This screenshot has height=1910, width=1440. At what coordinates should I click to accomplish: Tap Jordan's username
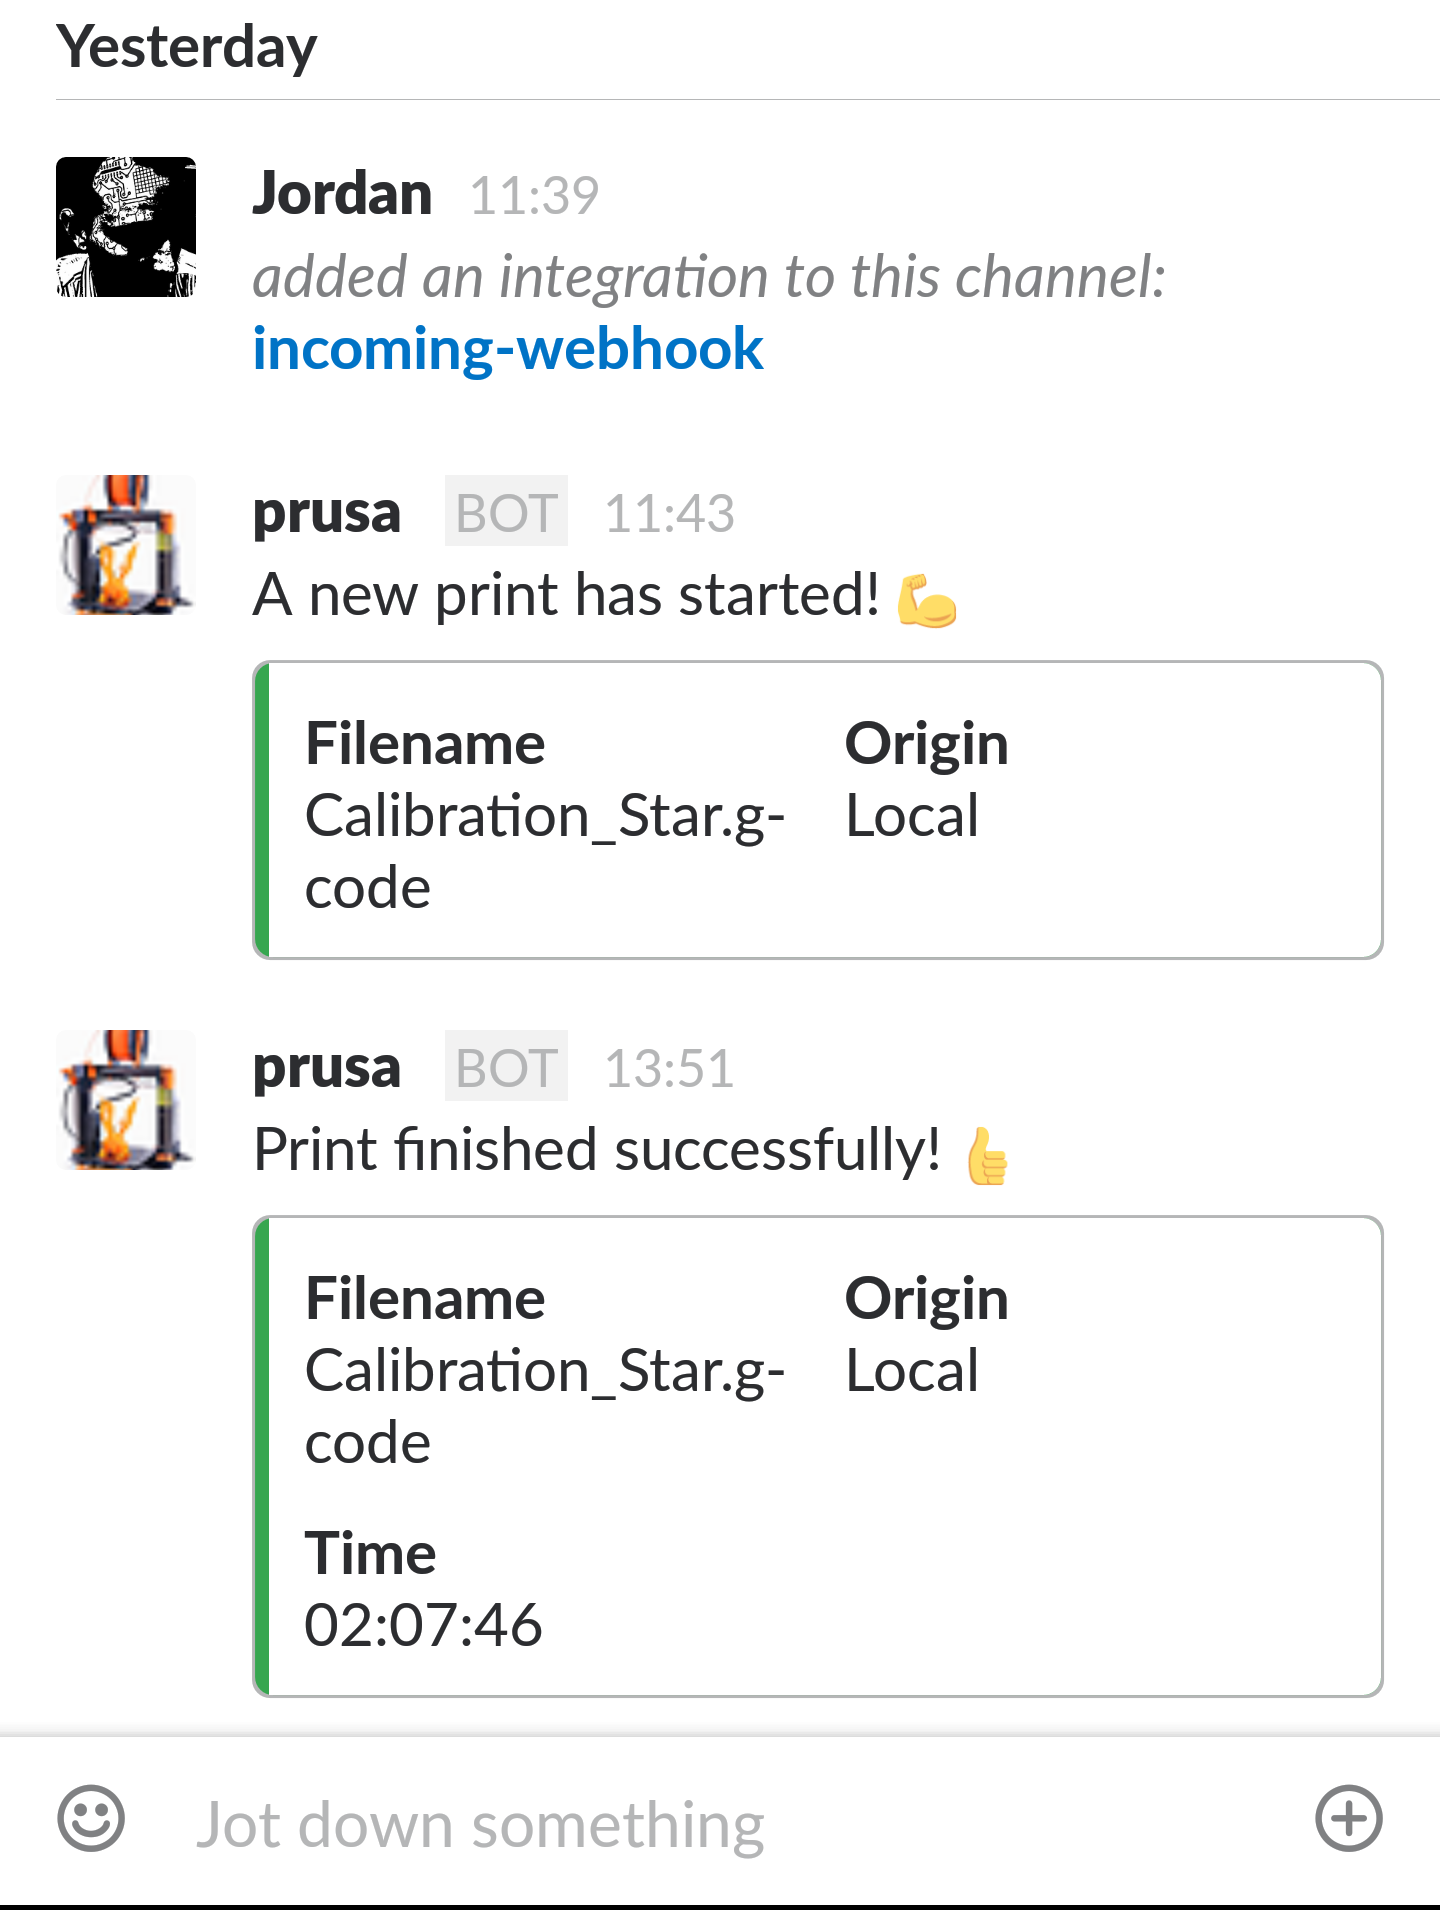342,193
